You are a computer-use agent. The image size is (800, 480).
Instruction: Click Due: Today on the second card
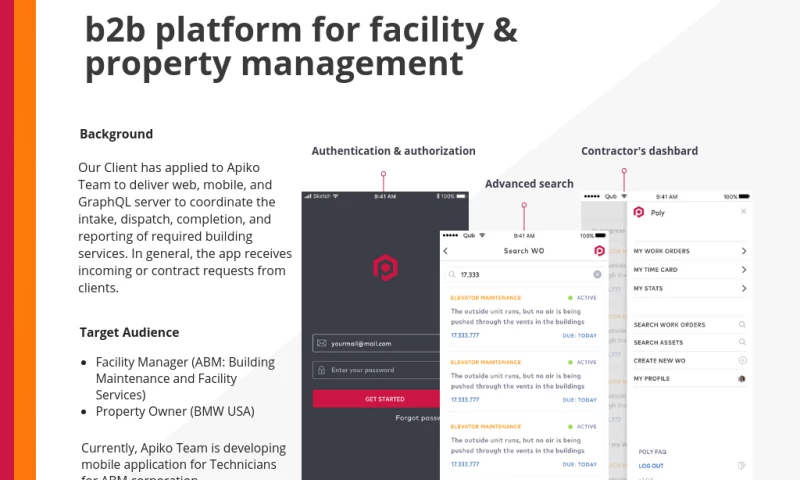[x=580, y=400]
